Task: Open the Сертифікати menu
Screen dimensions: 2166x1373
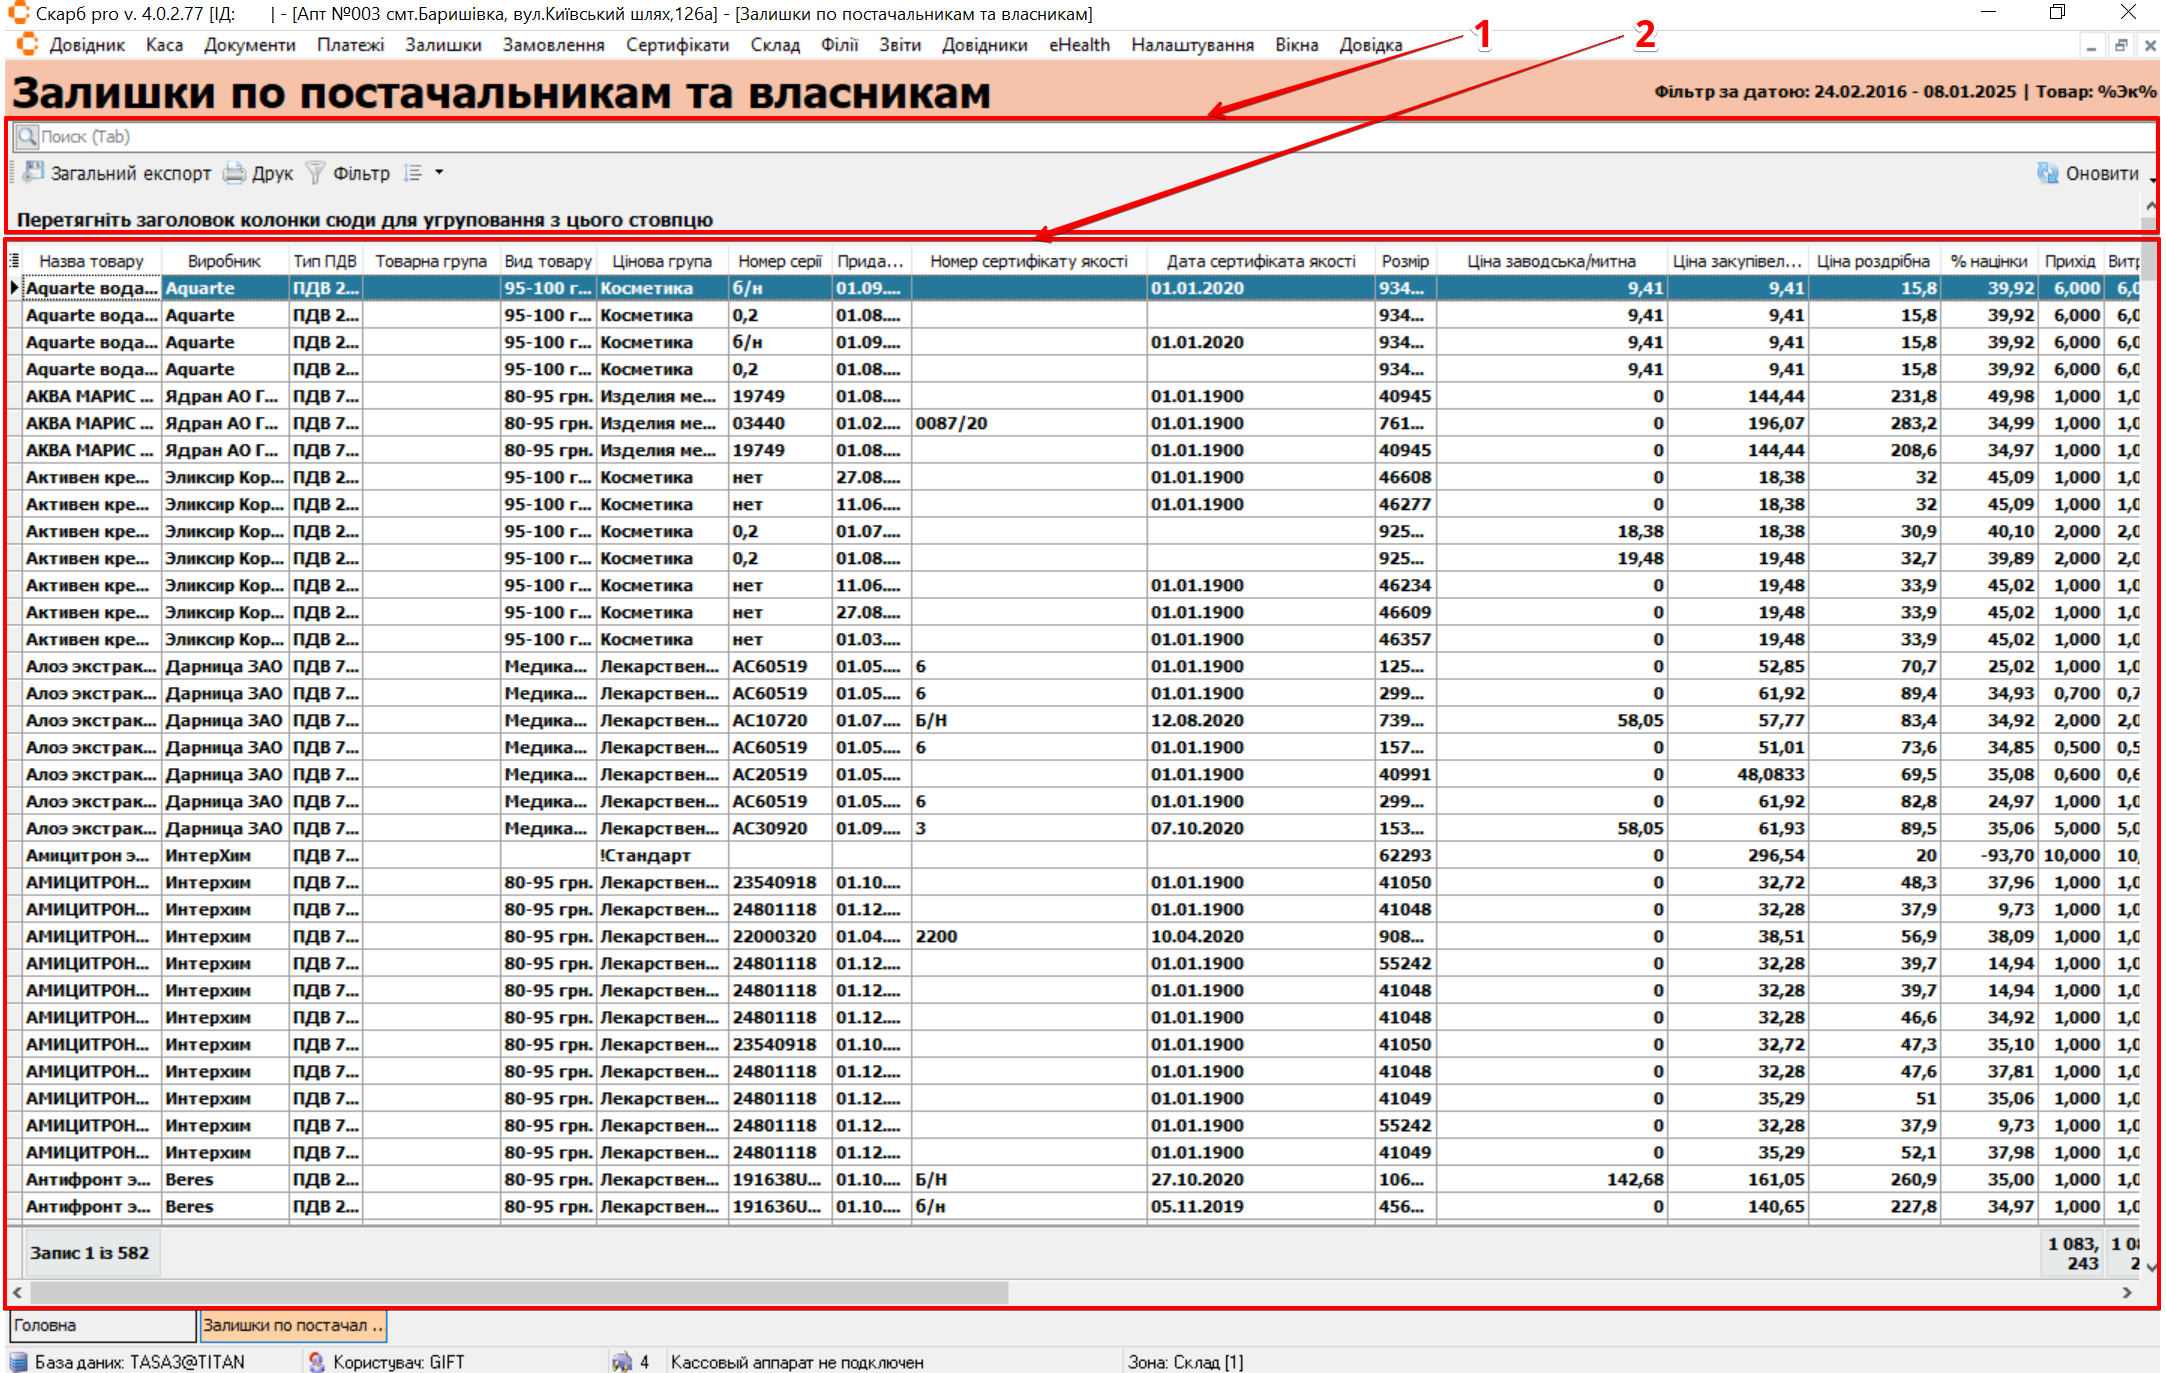Action: coord(677,45)
